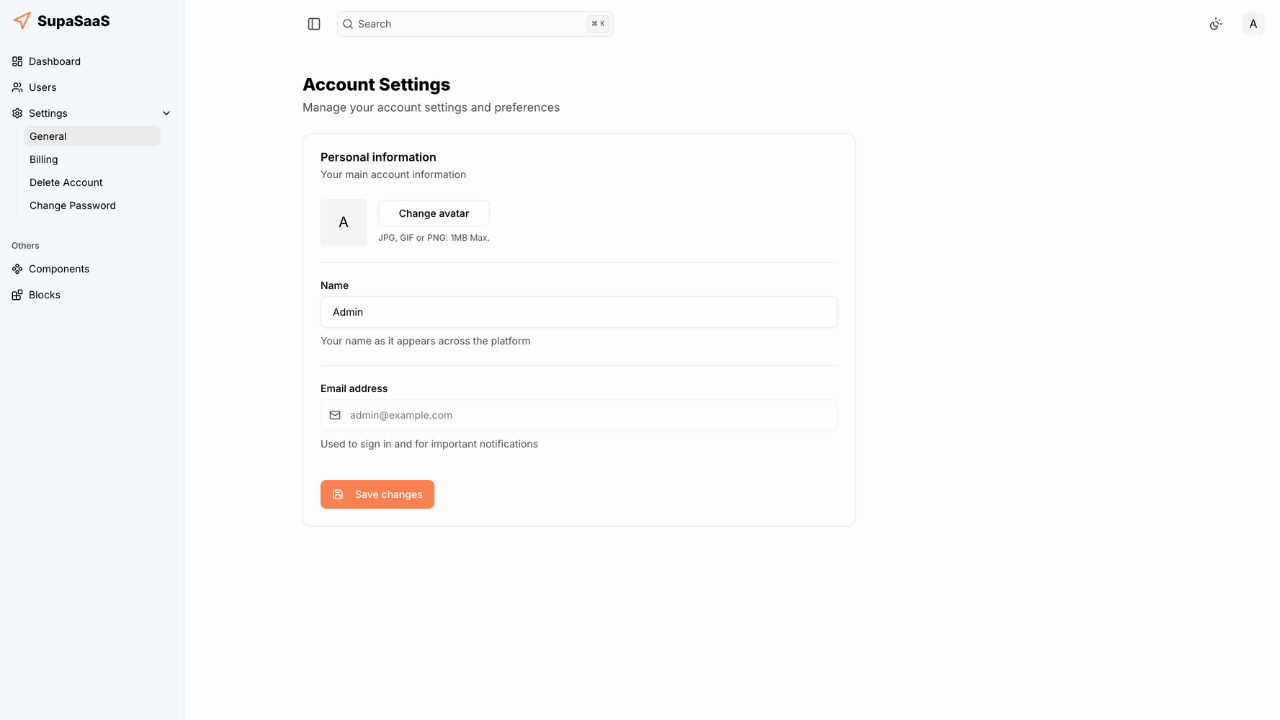Collapse the Settings chevron
Viewport: 1280px width, 720px height.
coord(166,113)
